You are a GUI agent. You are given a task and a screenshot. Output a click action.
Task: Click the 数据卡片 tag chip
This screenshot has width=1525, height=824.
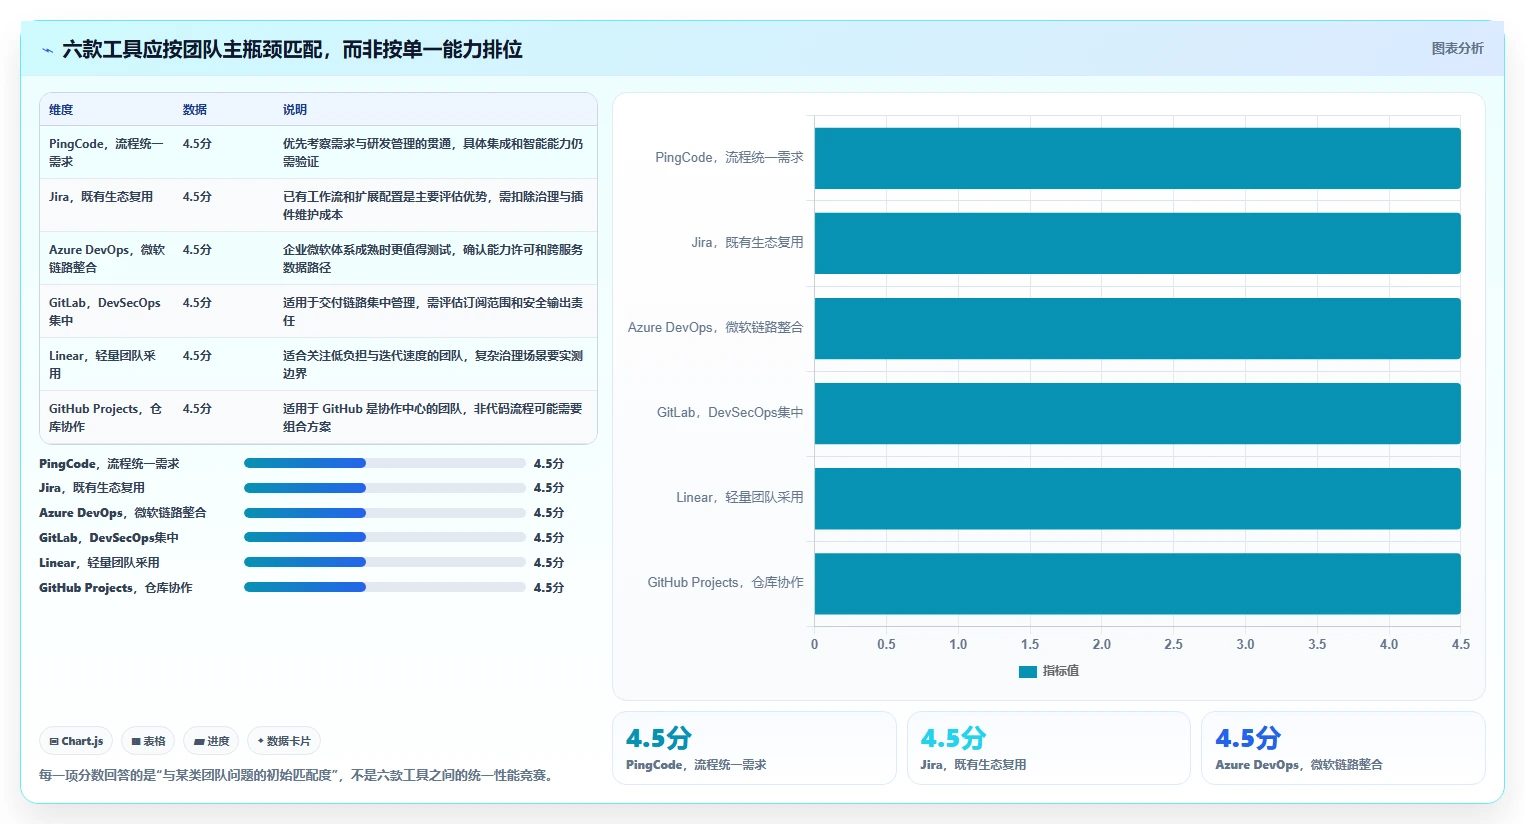click(284, 741)
